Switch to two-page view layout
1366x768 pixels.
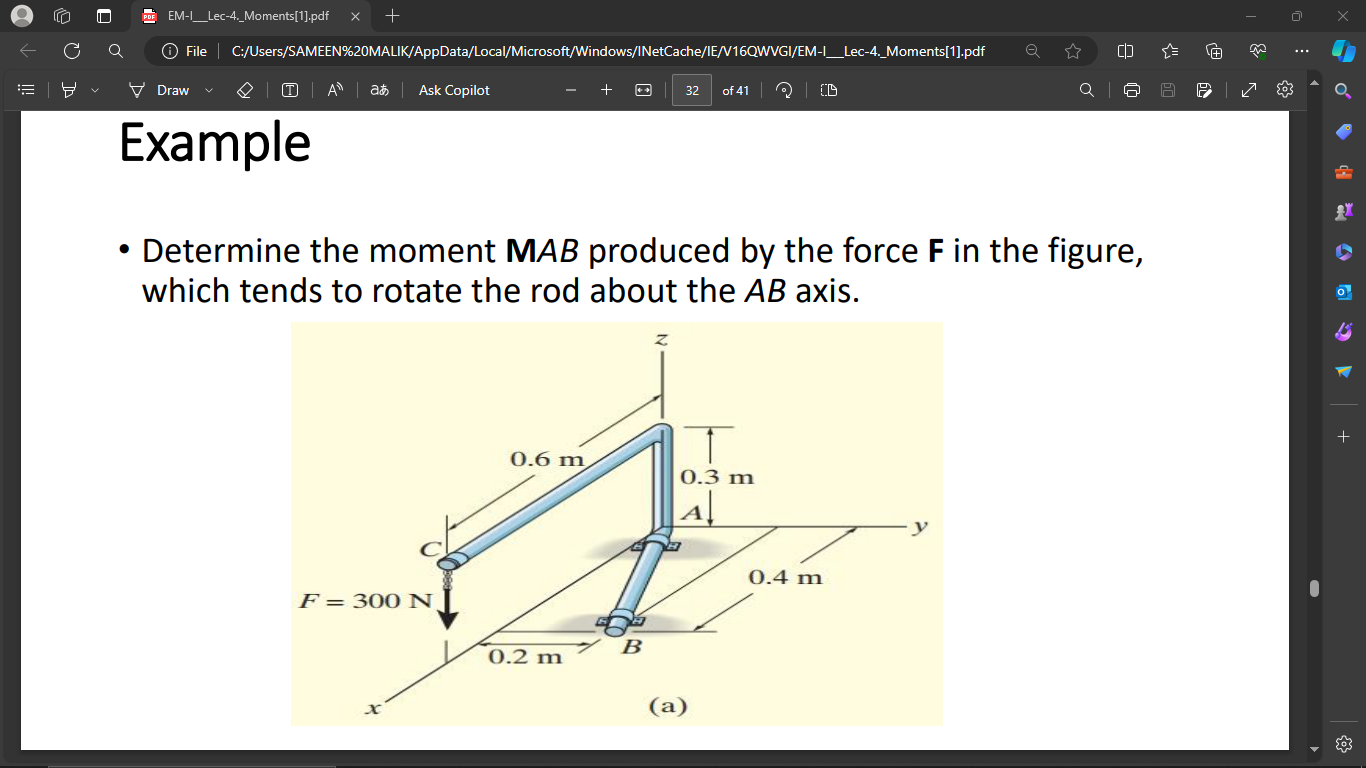coord(827,90)
